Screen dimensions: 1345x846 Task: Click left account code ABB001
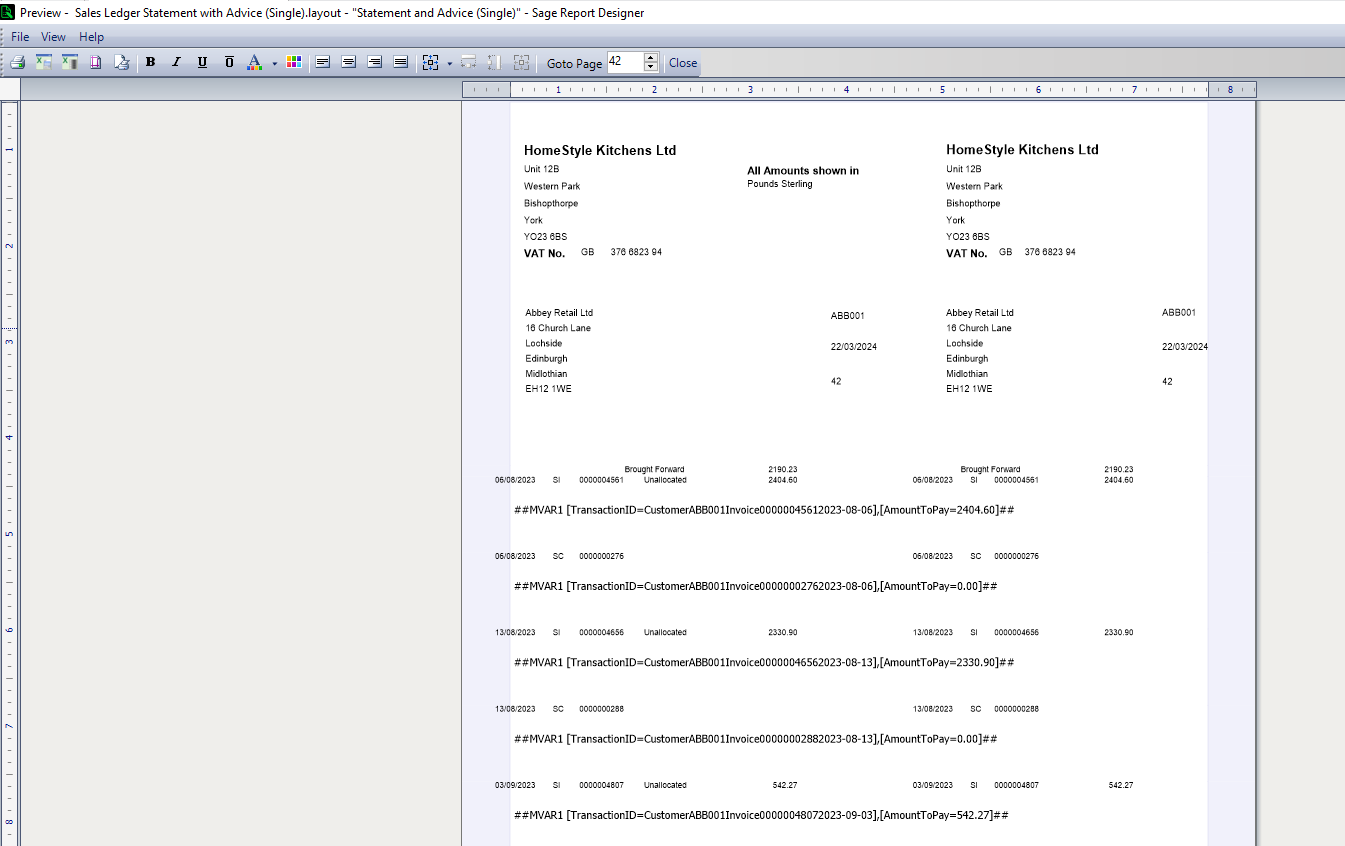pyautogui.click(x=847, y=316)
